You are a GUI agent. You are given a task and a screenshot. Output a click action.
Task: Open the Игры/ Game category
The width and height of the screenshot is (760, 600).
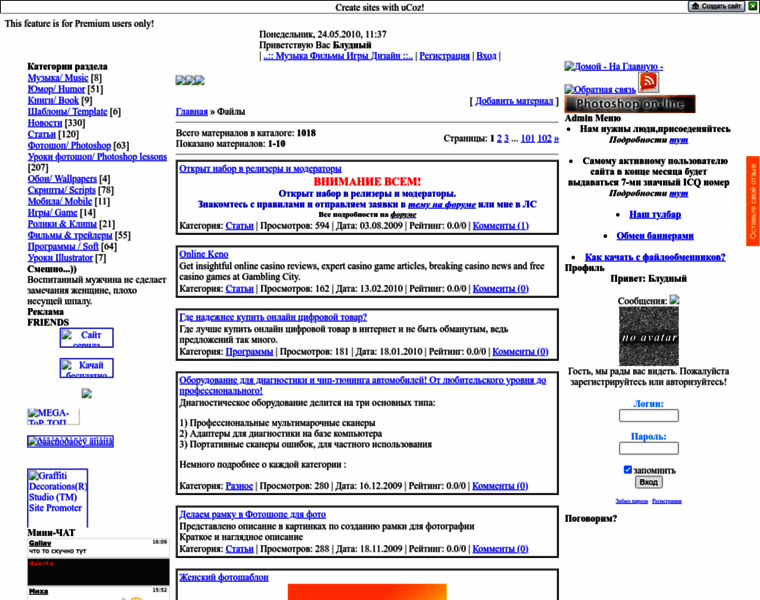coord(52,212)
